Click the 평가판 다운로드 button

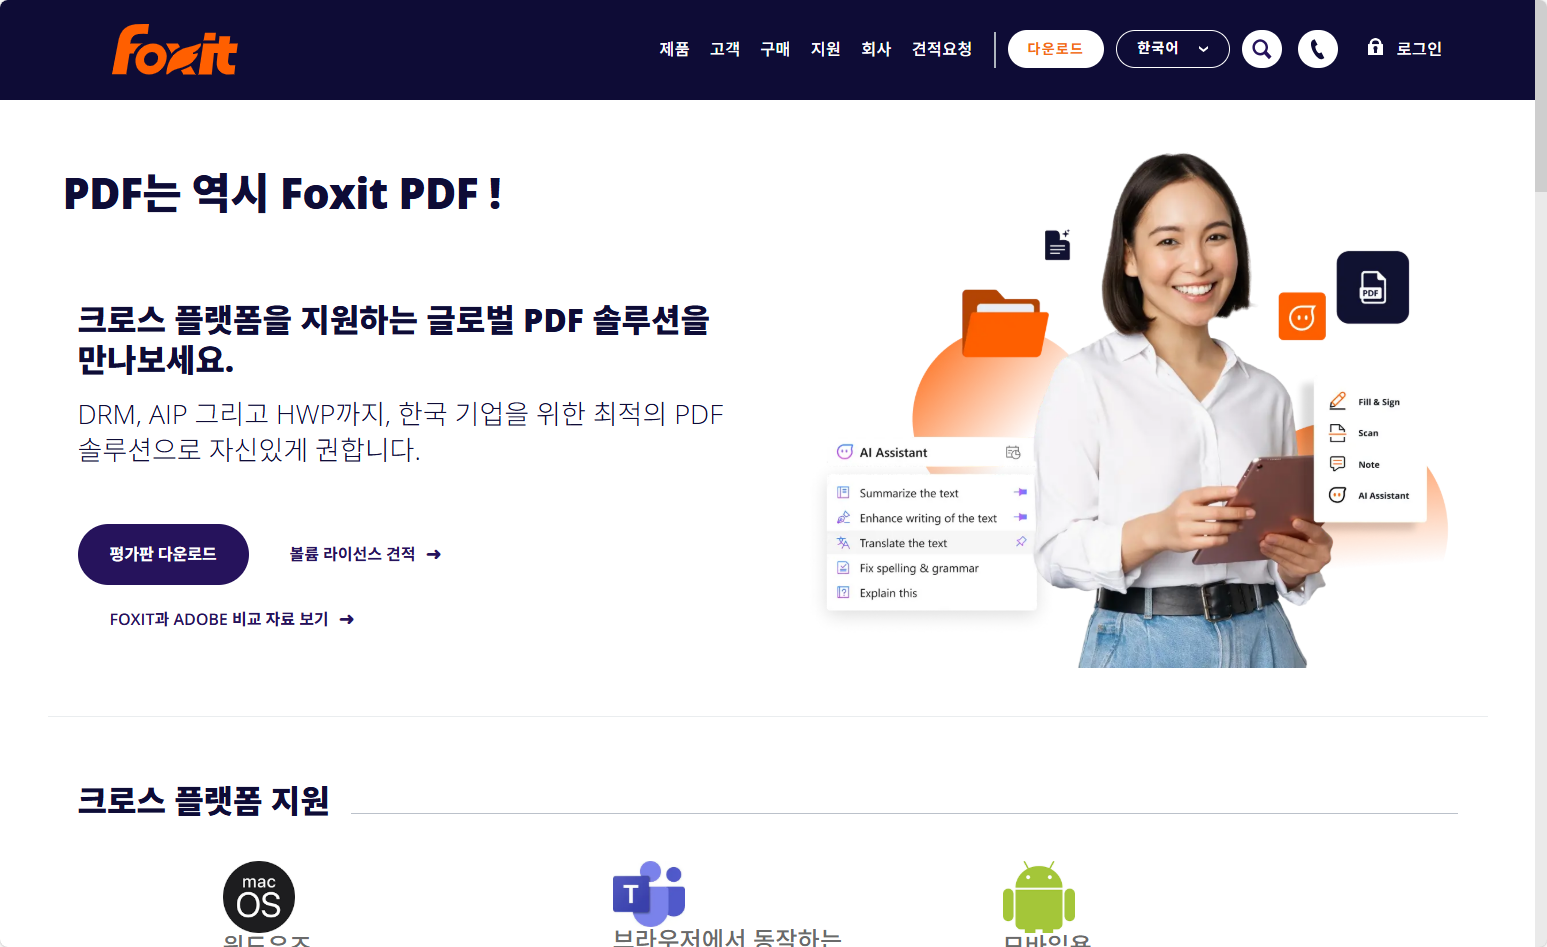click(x=163, y=554)
